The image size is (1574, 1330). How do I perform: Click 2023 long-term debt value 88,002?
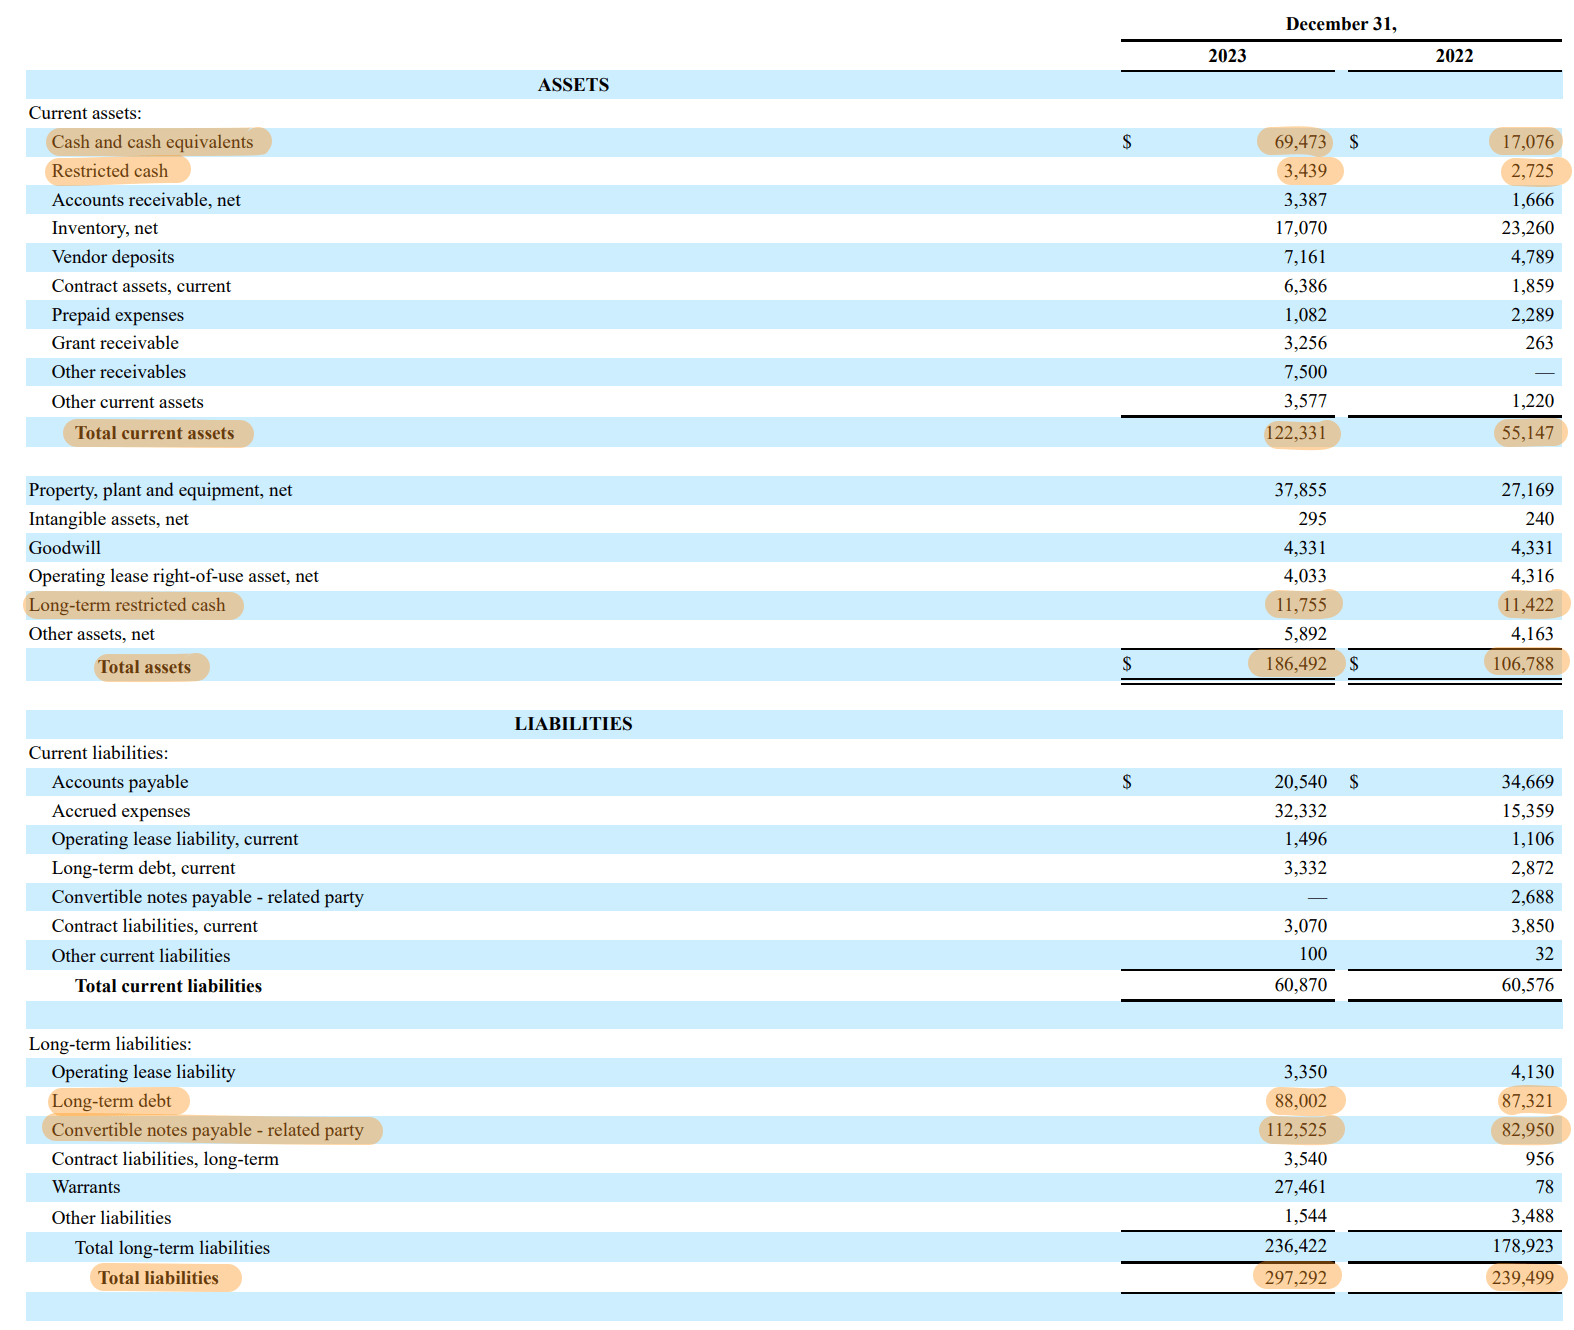[x=1300, y=1101]
